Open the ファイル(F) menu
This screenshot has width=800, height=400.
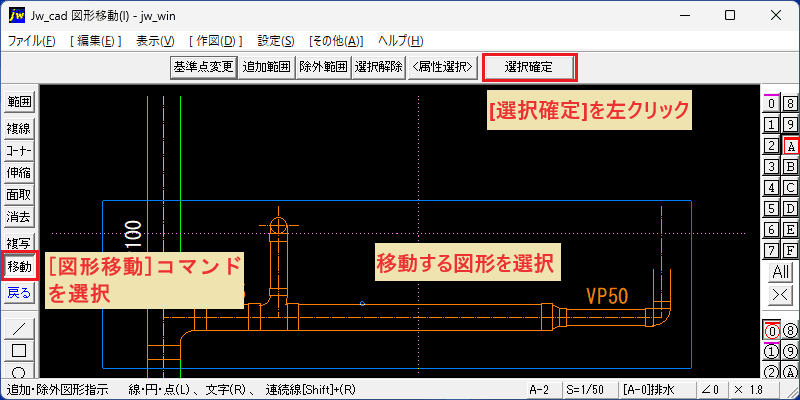pyautogui.click(x=32, y=41)
